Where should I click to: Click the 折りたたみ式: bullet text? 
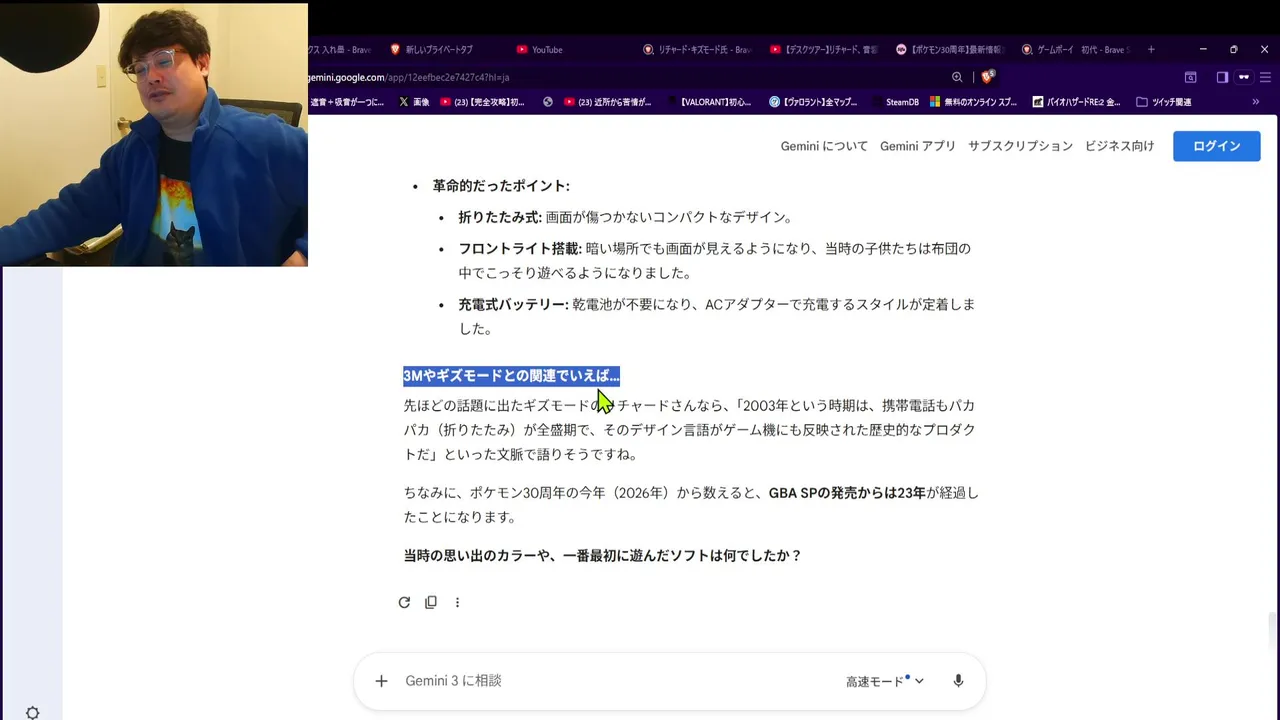tap(500, 217)
